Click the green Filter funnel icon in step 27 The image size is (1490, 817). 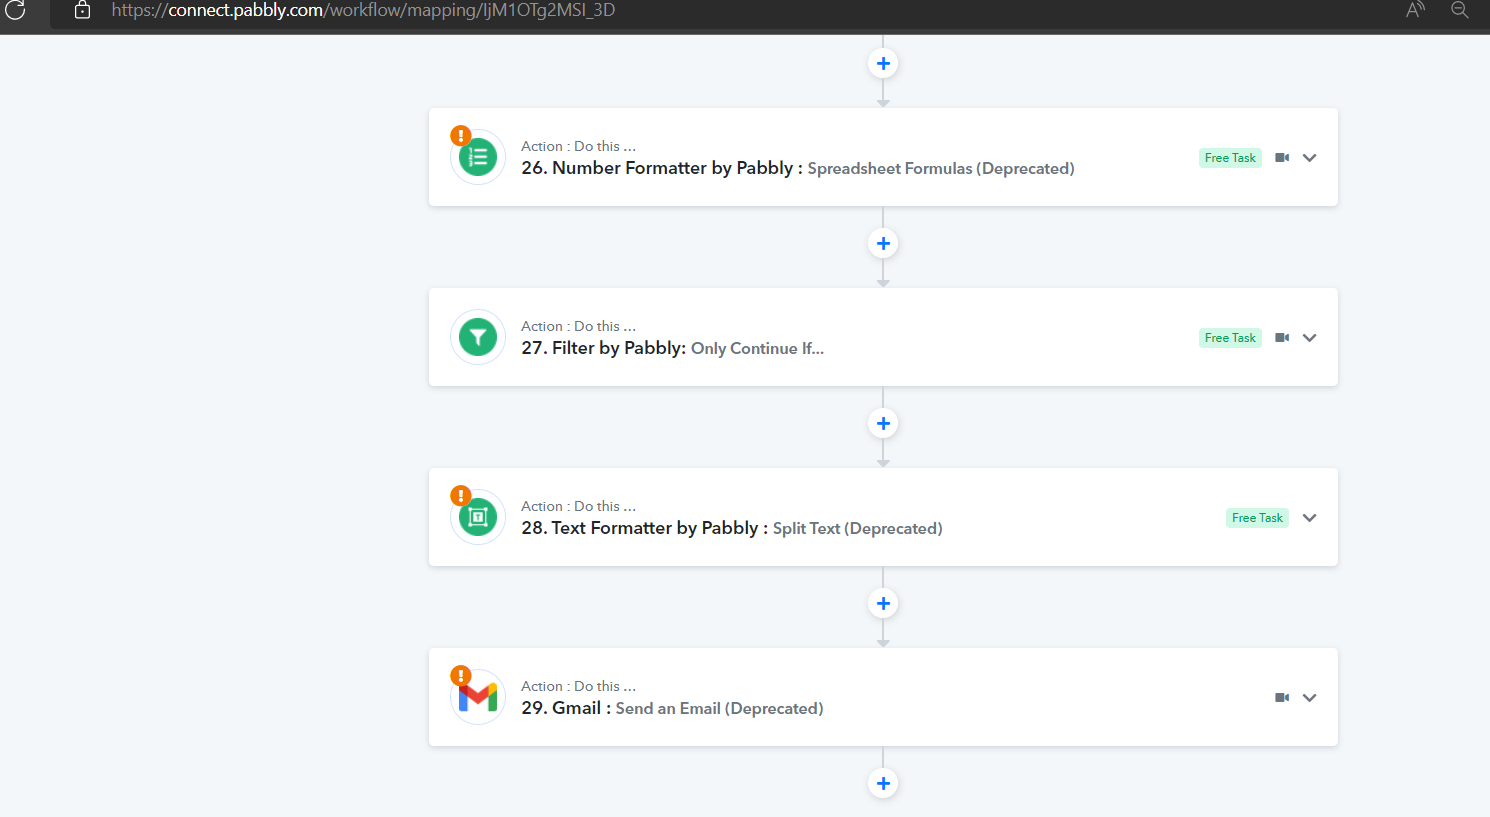(x=478, y=338)
